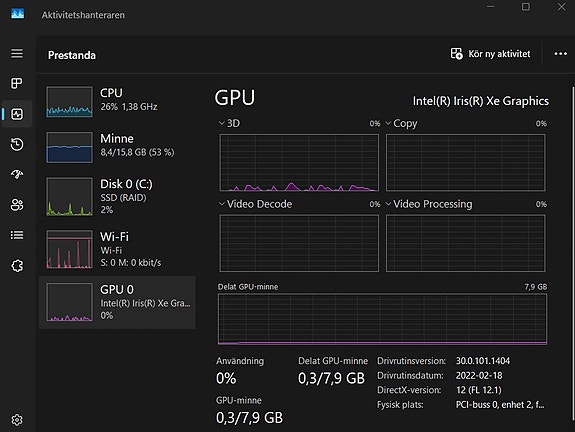Select the Minne memory item
575x432 pixels.
tap(117, 147)
